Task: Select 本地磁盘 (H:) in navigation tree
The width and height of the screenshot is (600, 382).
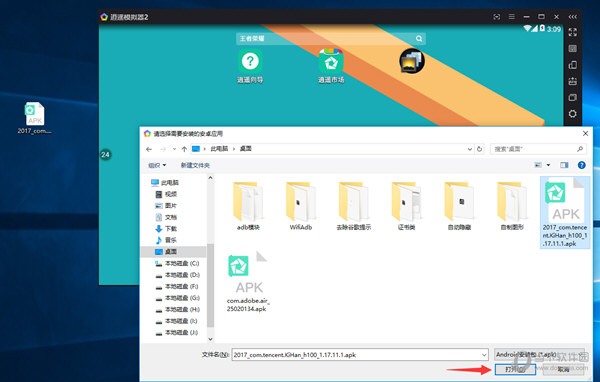Action: [x=177, y=309]
